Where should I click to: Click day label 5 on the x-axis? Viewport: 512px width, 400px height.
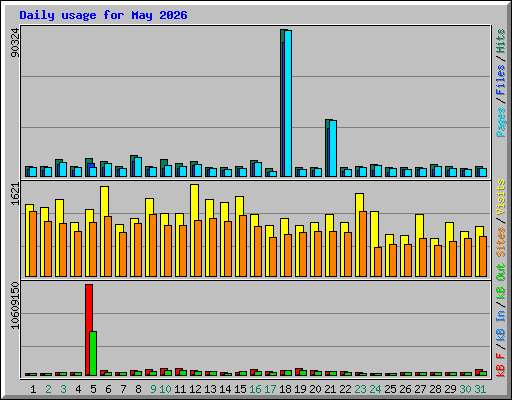tap(93, 389)
